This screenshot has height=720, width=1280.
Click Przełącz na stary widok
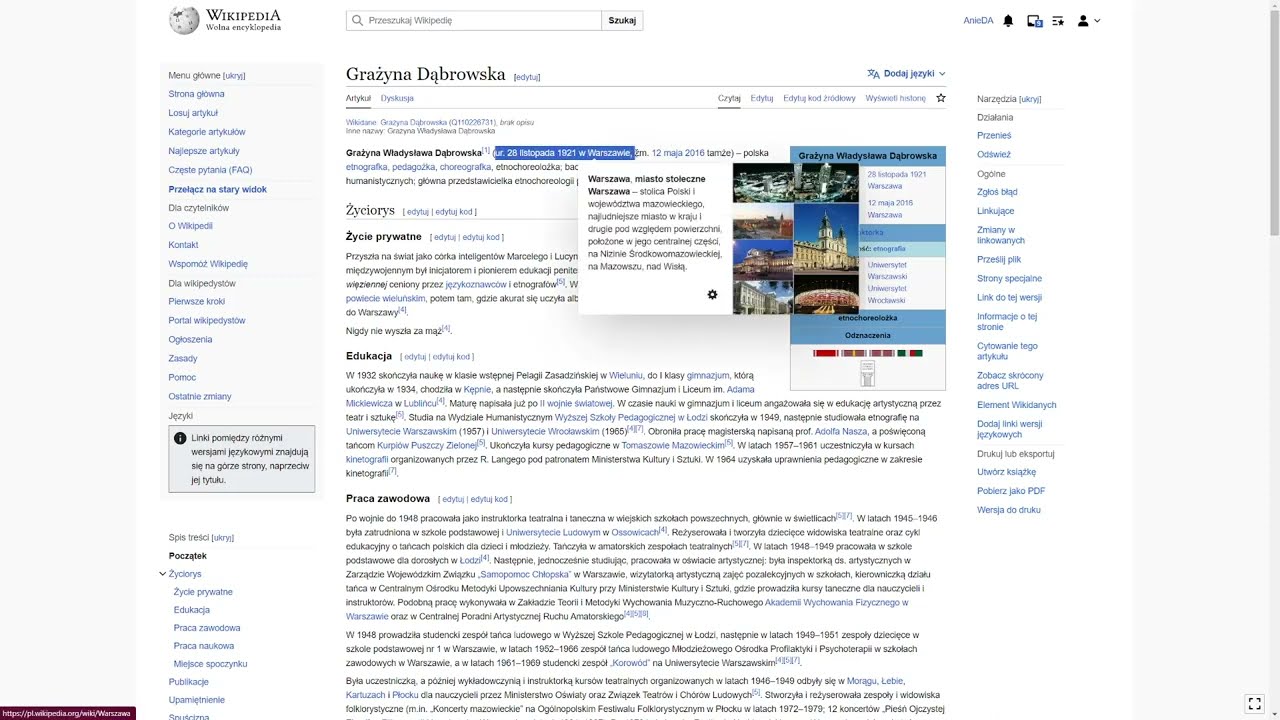pos(218,189)
